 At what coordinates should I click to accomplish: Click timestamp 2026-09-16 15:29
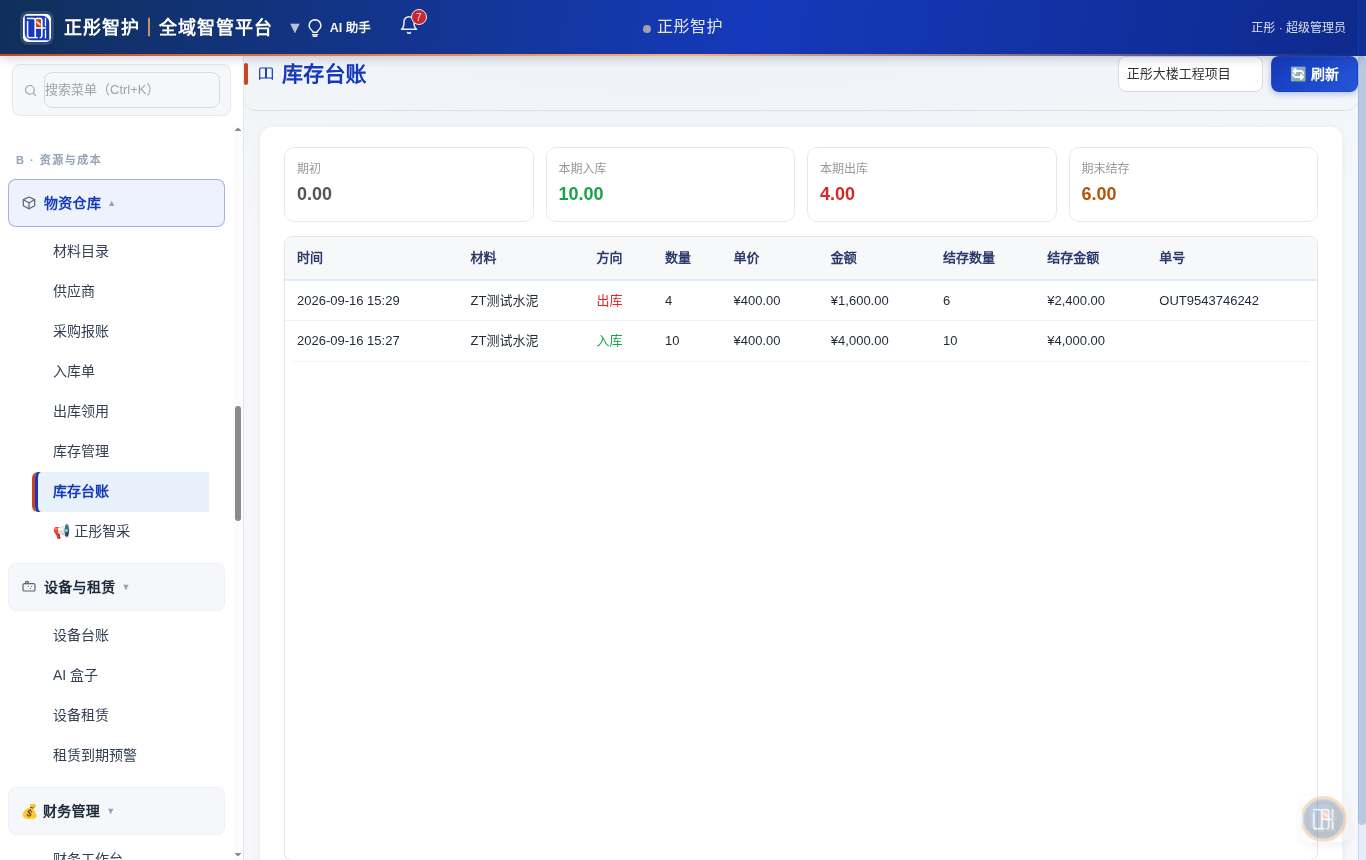[348, 300]
